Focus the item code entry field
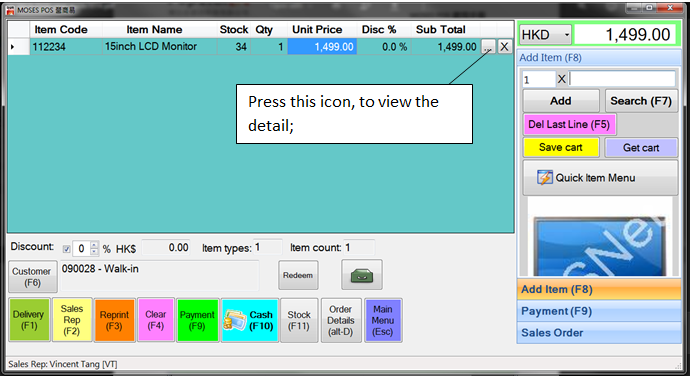The image size is (692, 377). [x=622, y=79]
